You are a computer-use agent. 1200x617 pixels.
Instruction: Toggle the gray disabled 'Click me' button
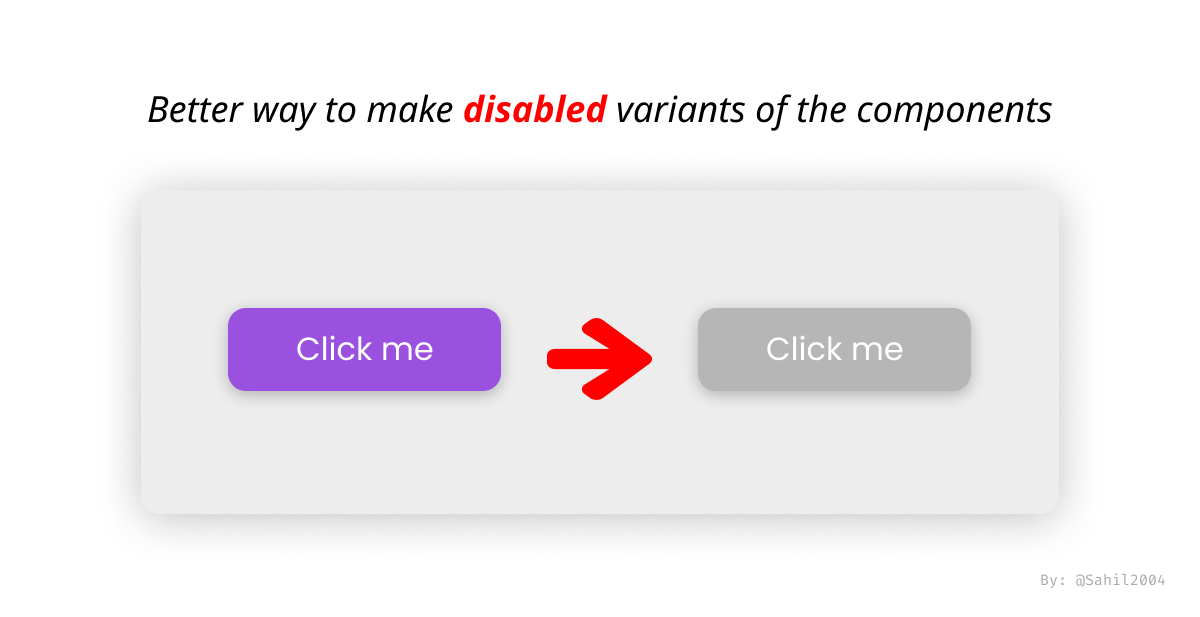834,349
